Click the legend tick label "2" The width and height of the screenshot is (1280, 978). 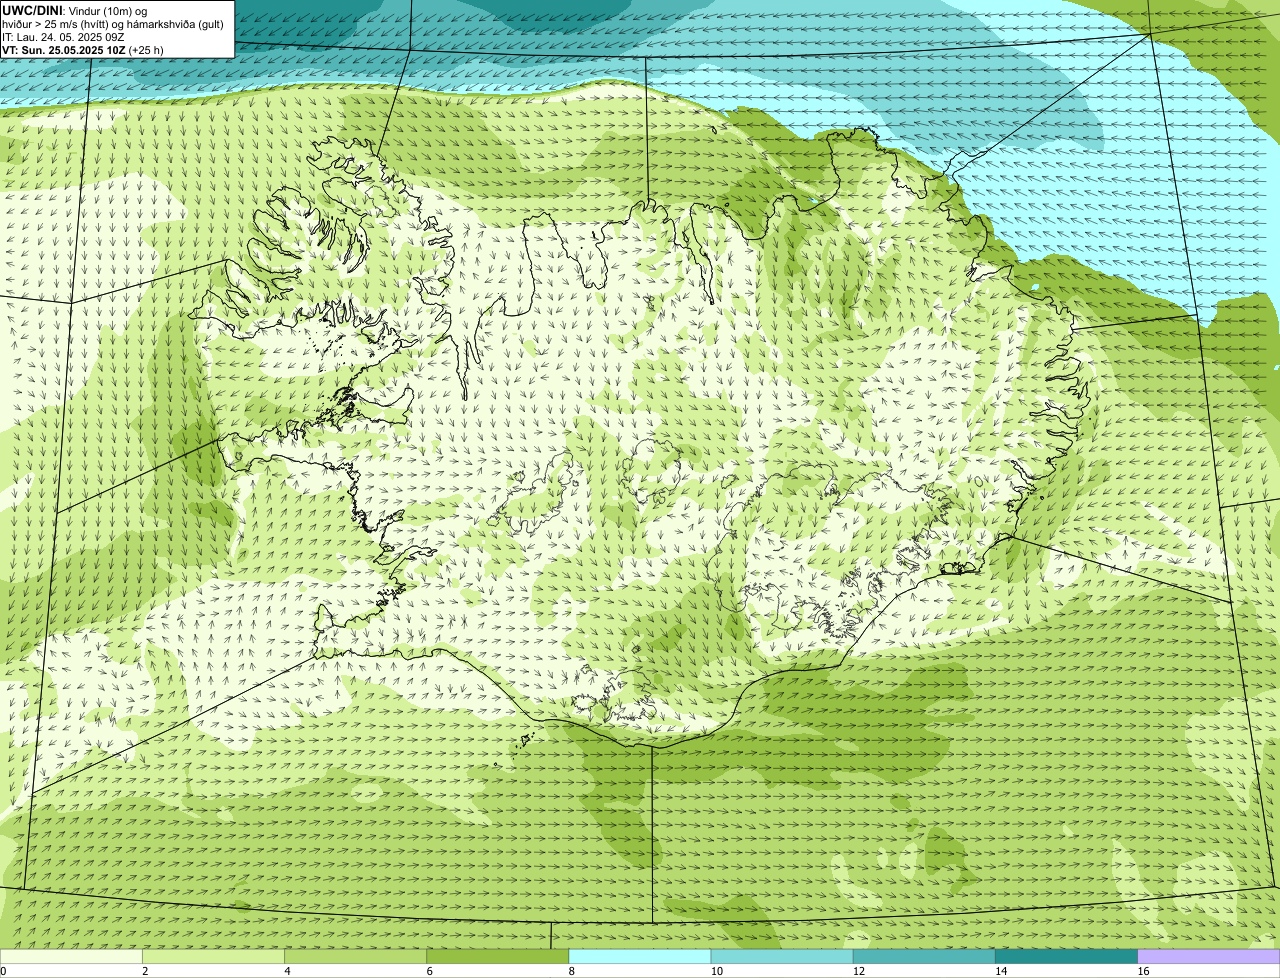point(145,971)
